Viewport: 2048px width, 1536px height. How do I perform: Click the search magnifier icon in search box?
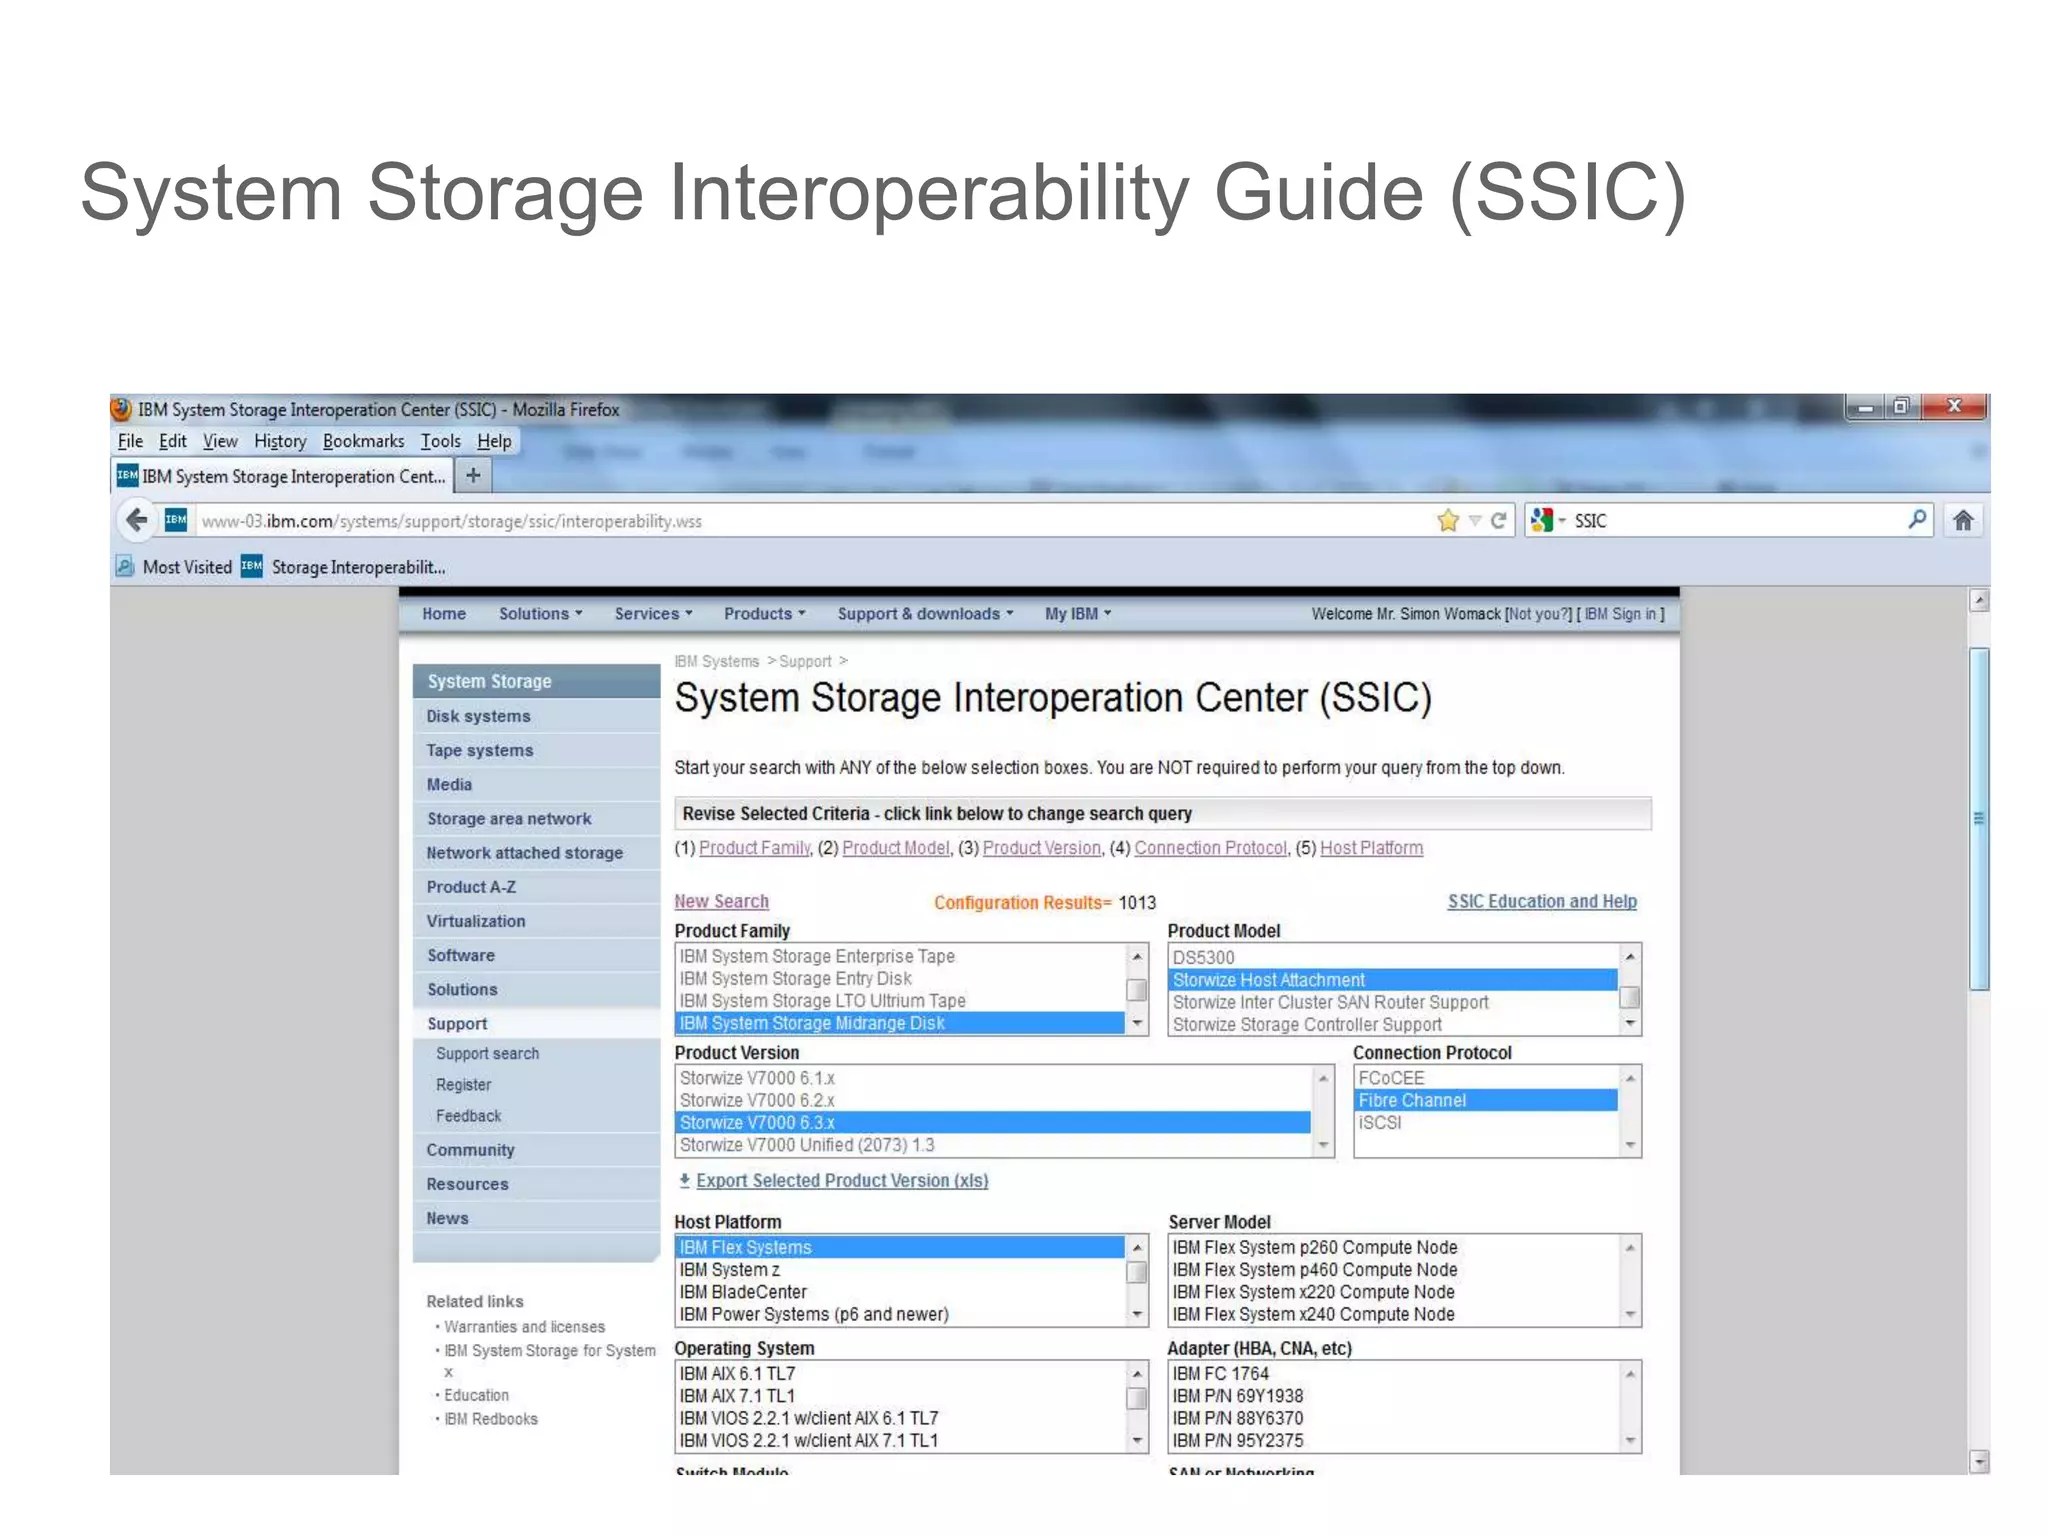point(1917,519)
